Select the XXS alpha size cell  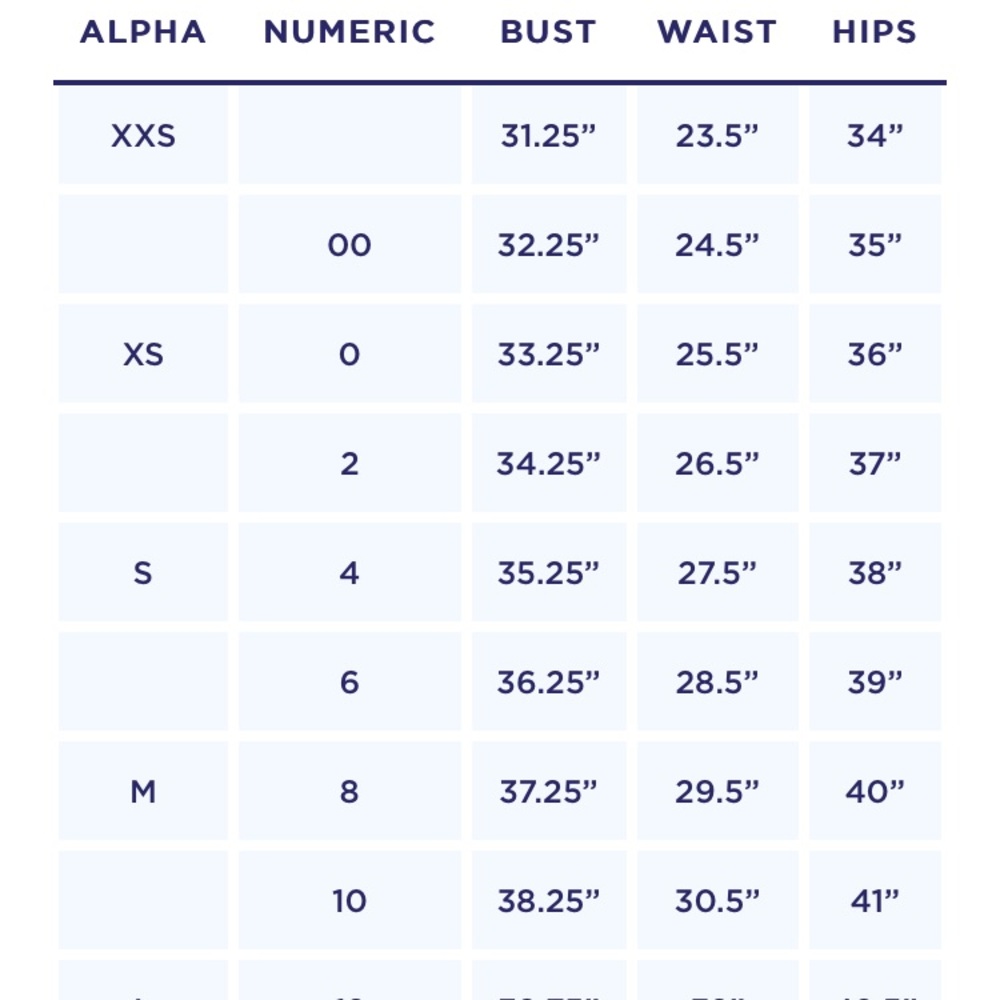pyautogui.click(x=143, y=135)
